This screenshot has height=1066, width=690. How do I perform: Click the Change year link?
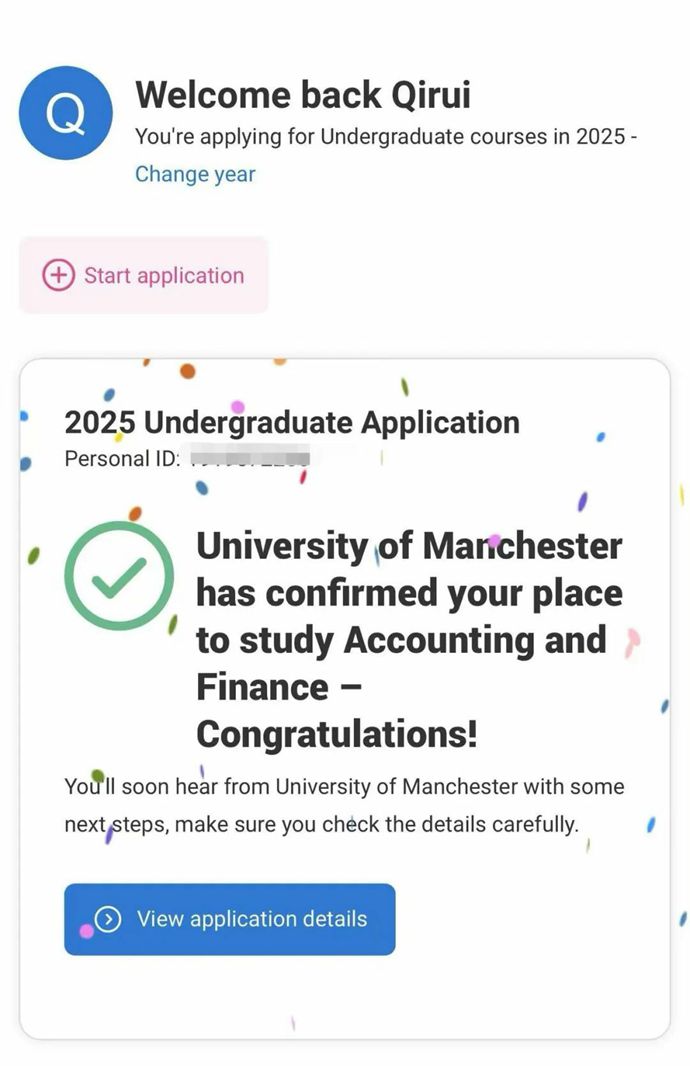195,174
